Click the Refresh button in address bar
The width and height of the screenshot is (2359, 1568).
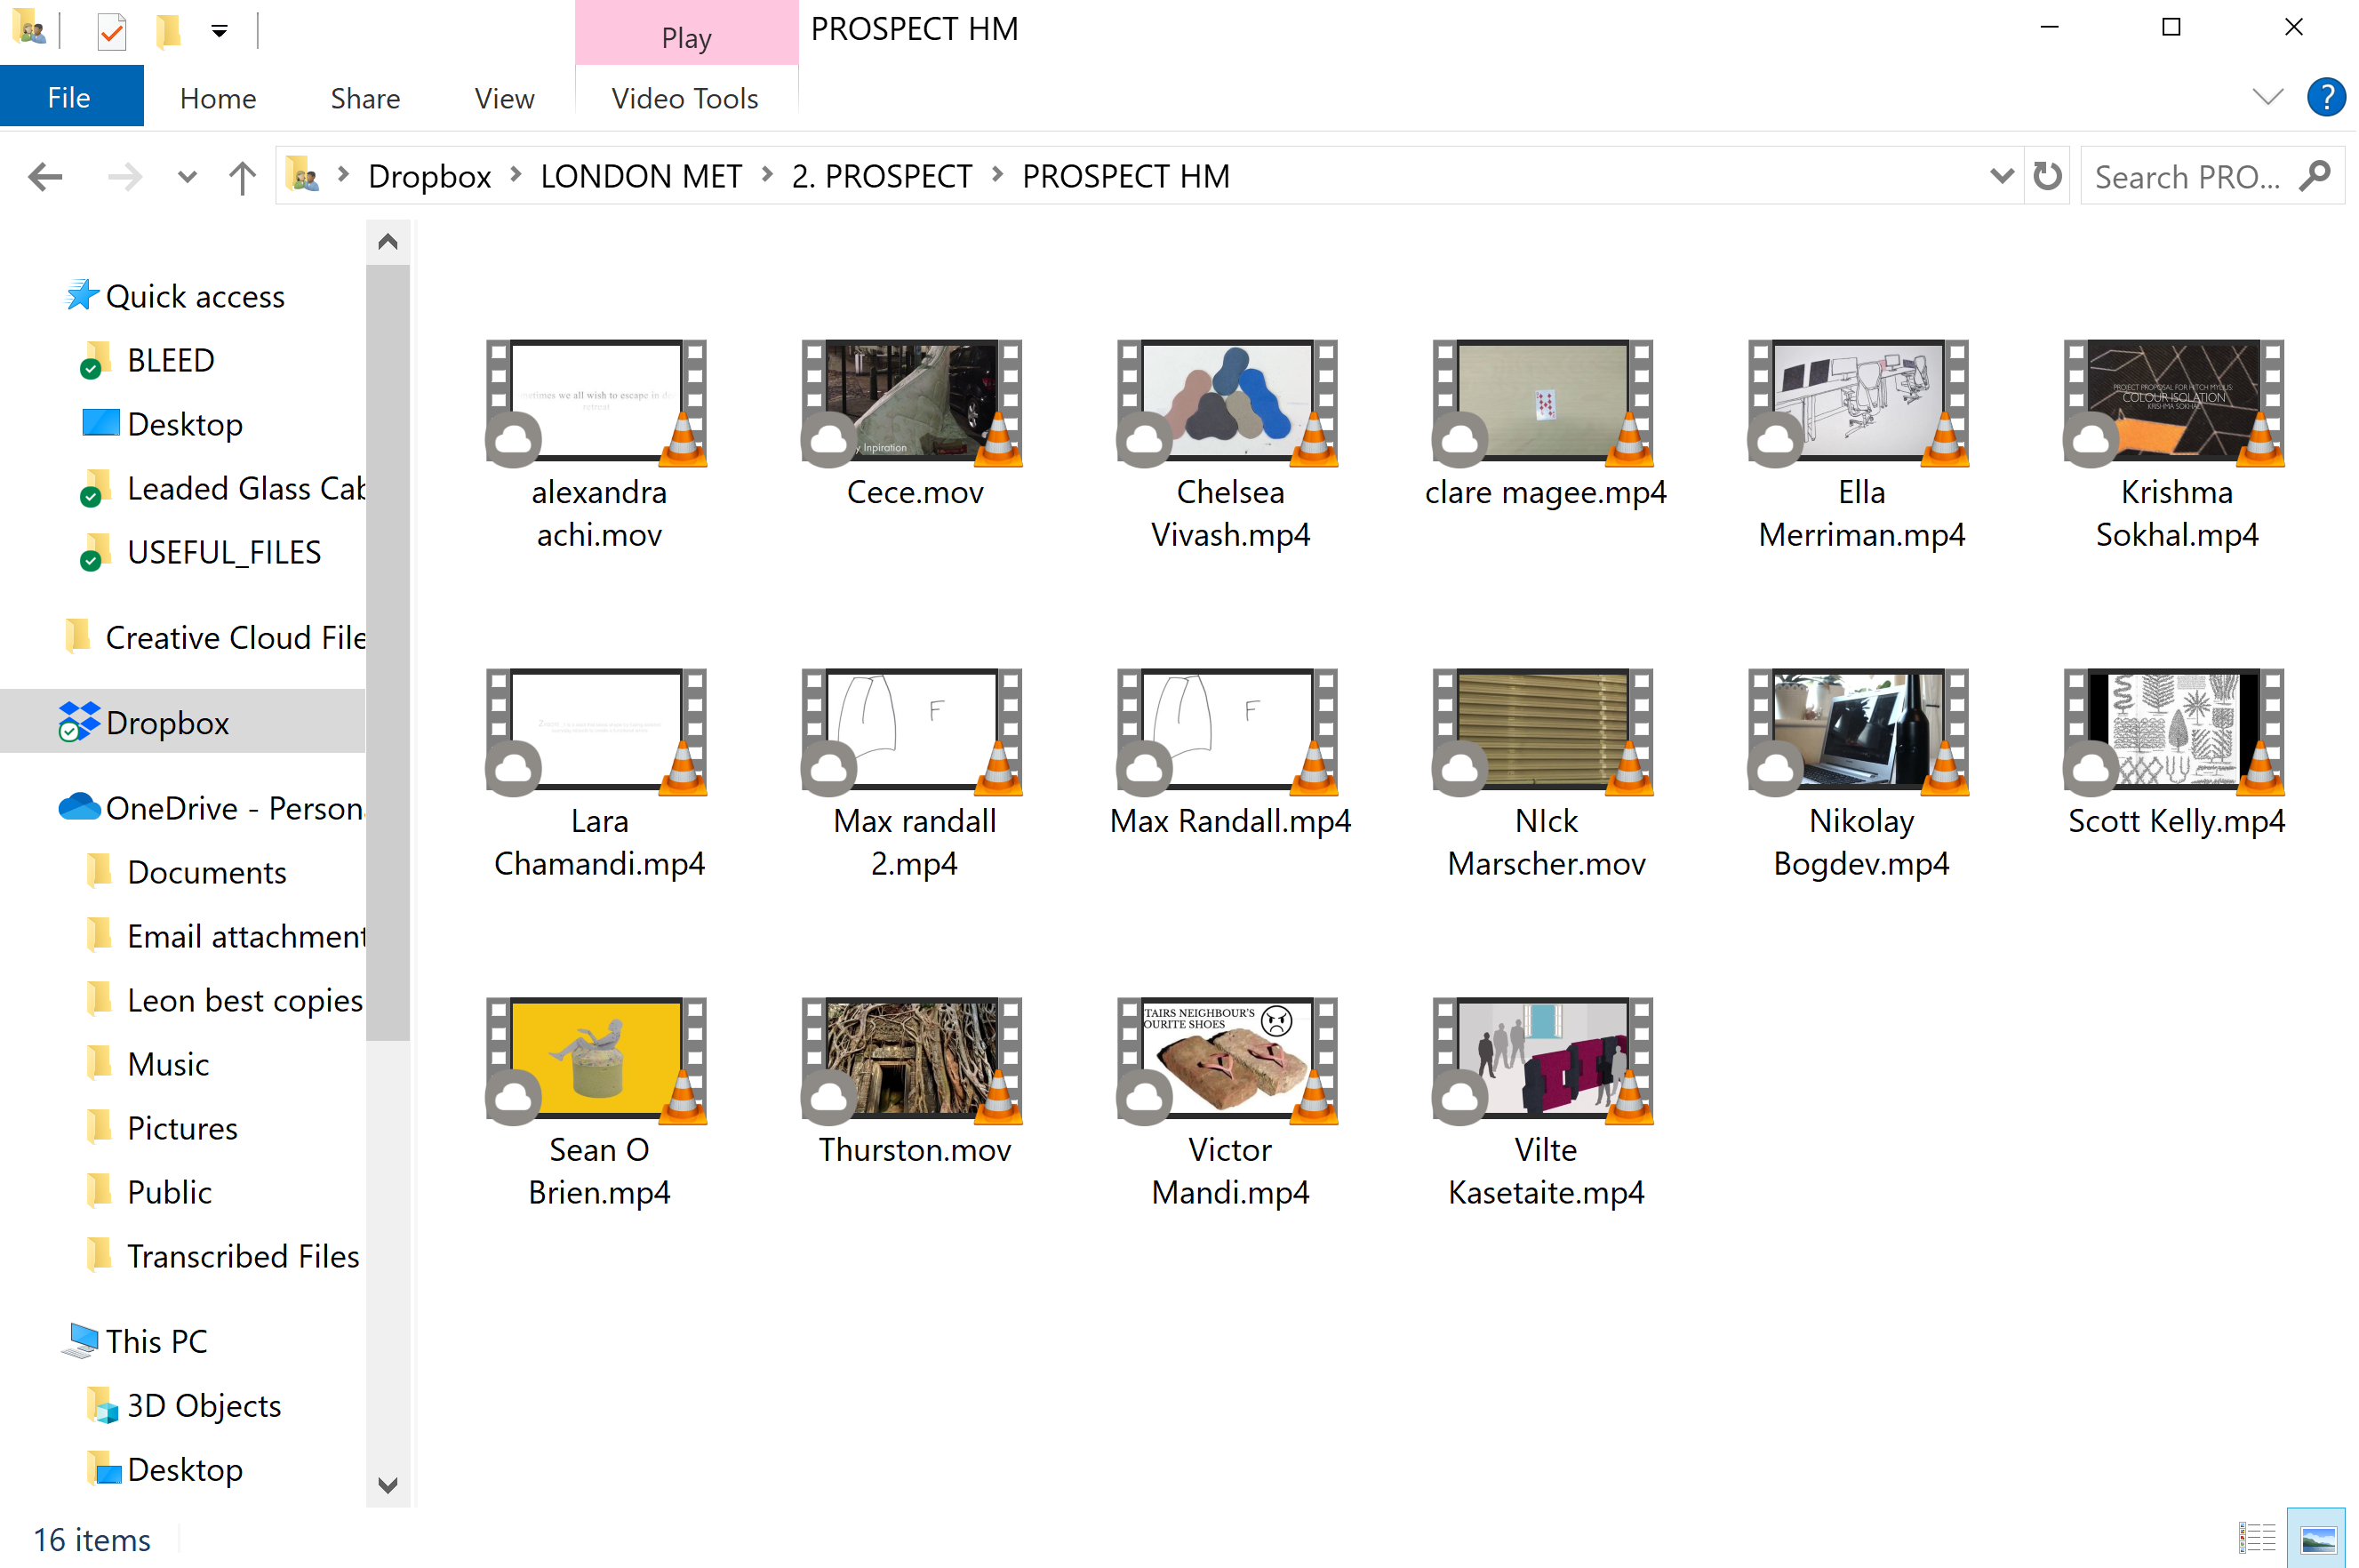2047,177
